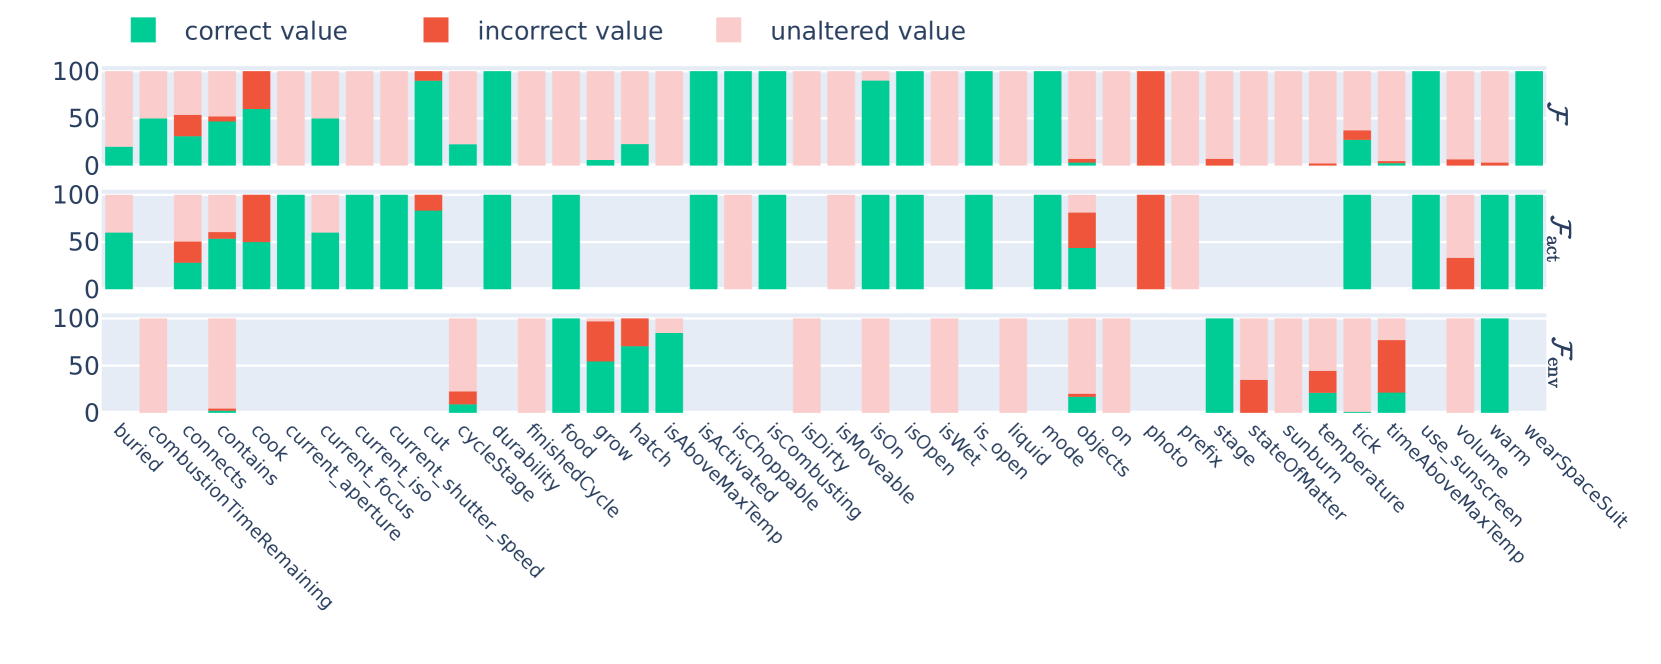
Task: Click the green legend color swatch
Action: click(x=143, y=31)
